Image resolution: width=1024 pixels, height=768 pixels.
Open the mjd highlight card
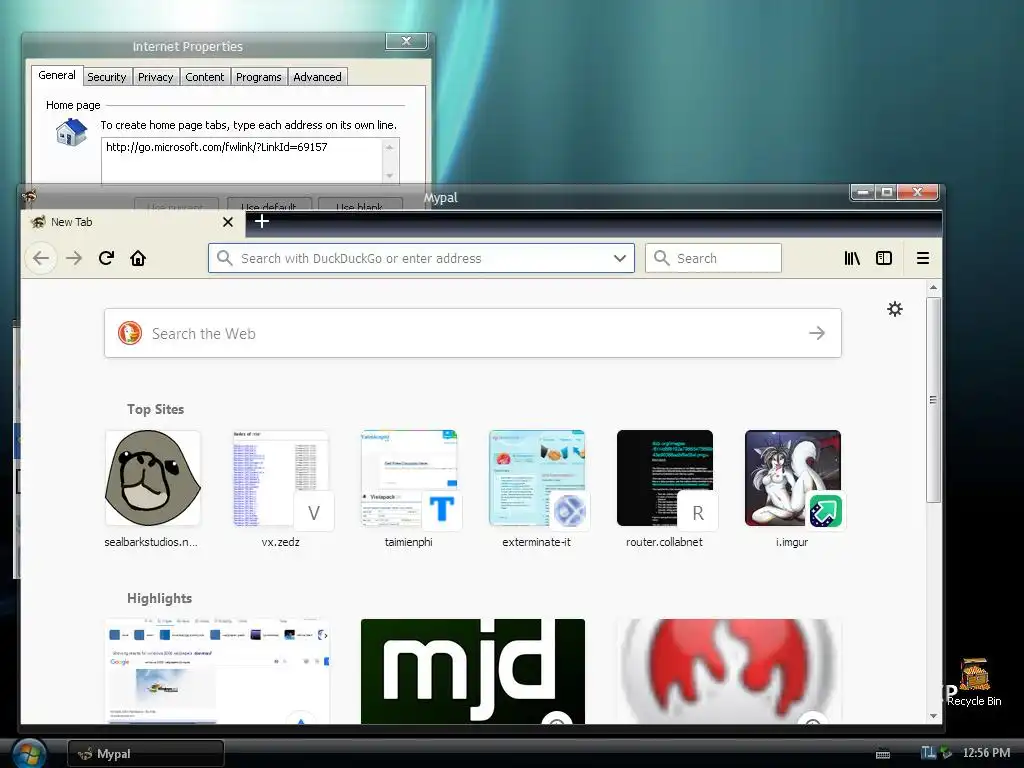[x=473, y=671]
